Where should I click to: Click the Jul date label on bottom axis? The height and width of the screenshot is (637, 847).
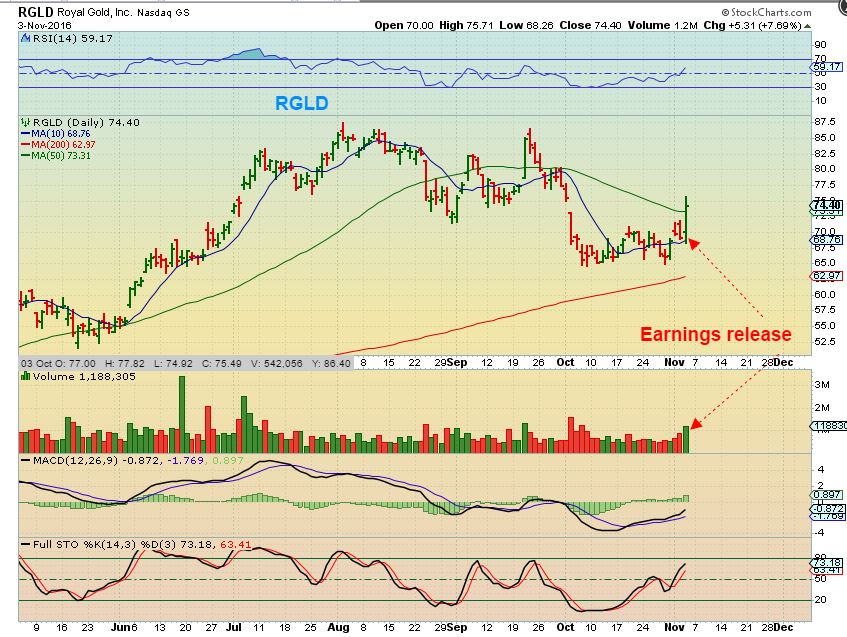233,627
